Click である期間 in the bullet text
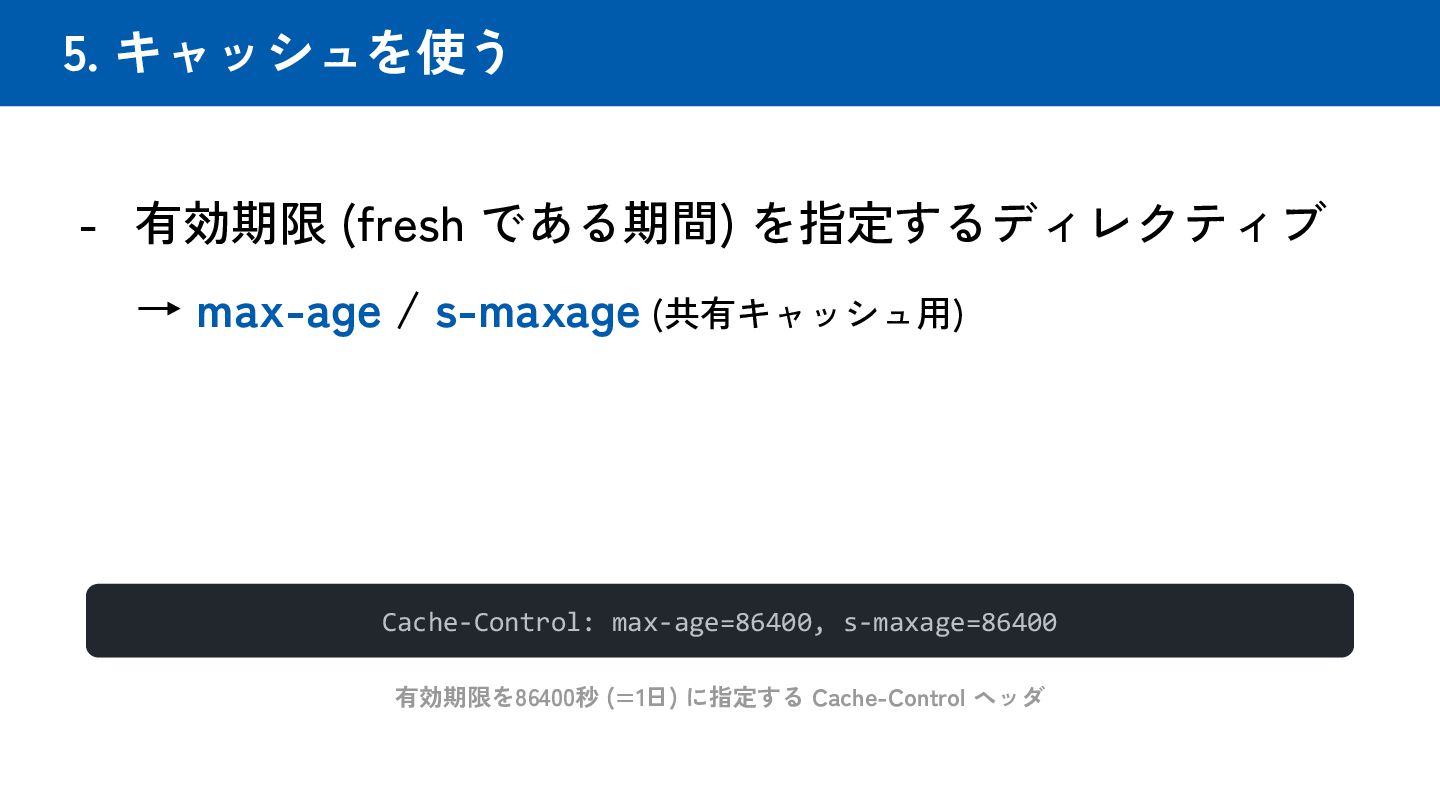 (597, 225)
